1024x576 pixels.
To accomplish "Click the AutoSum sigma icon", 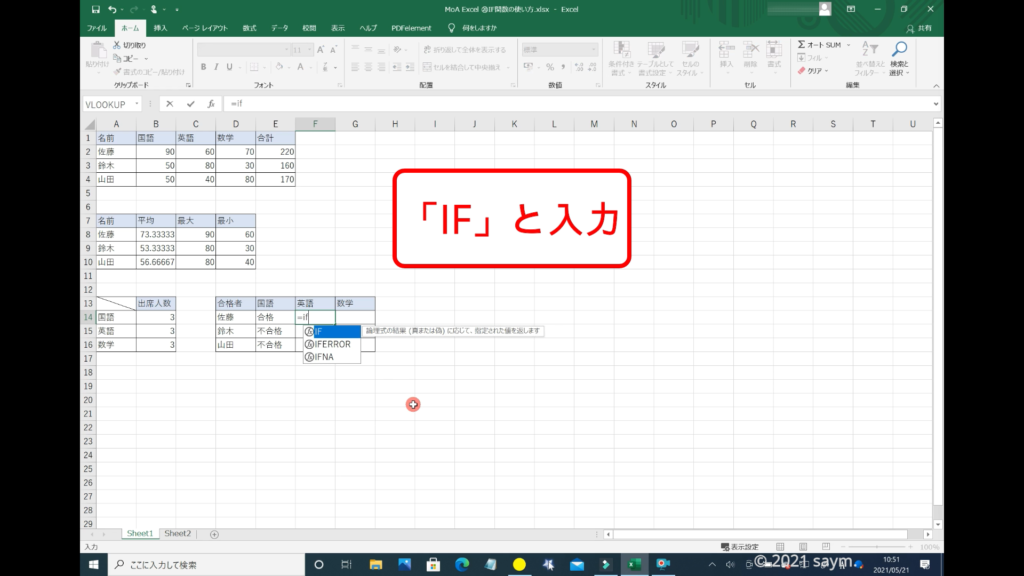I will 802,45.
